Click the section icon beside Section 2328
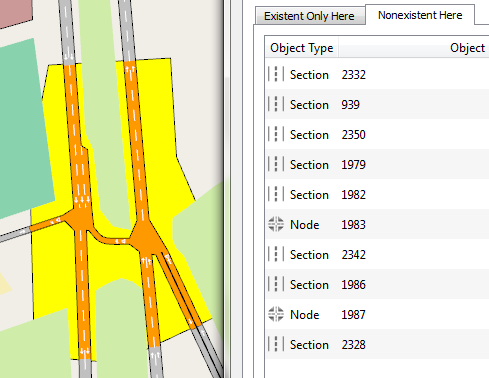The image size is (489, 378). (x=276, y=344)
